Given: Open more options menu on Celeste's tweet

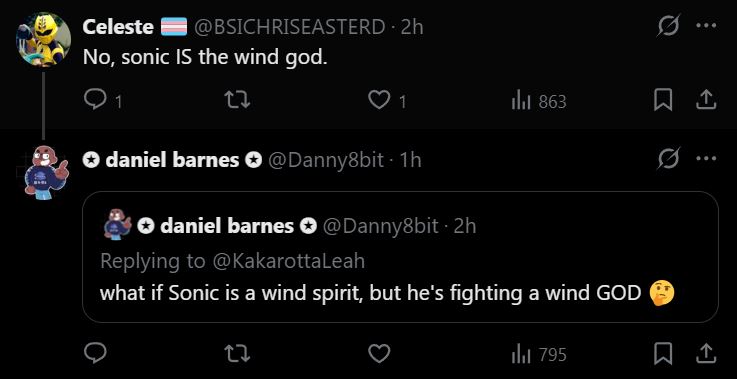Looking at the screenshot, I should coord(706,26).
